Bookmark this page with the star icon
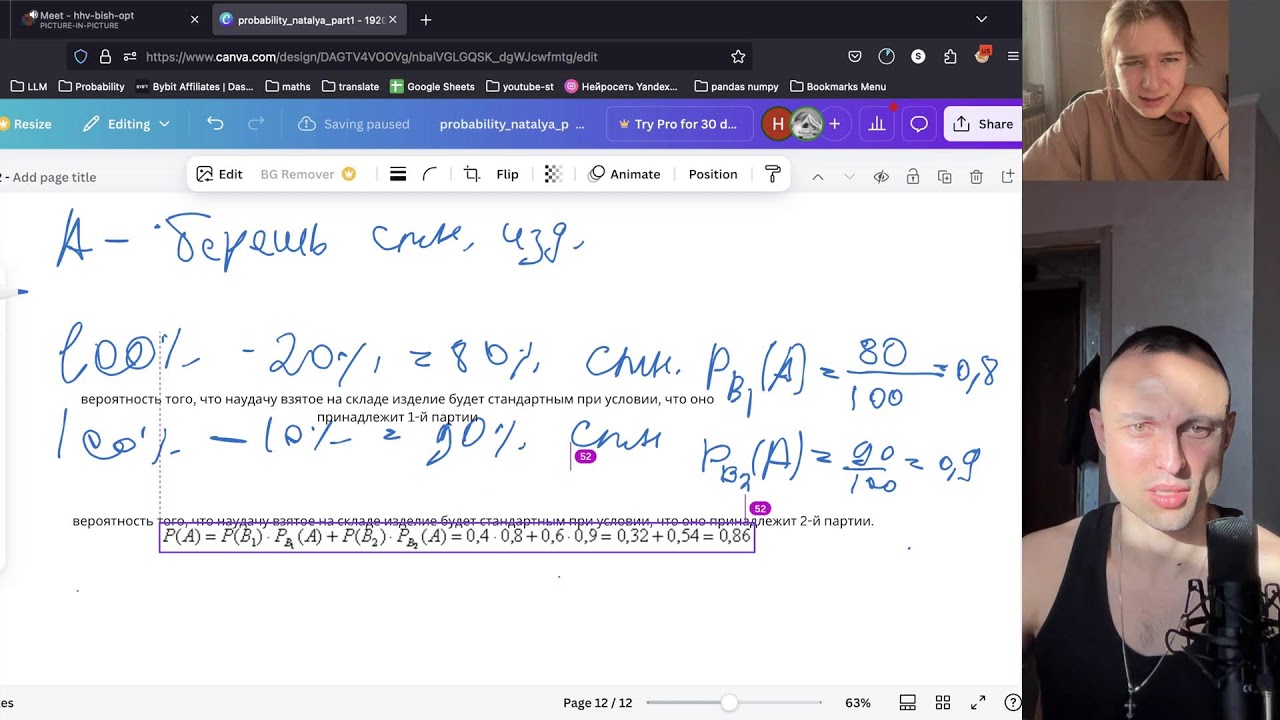 738,57
